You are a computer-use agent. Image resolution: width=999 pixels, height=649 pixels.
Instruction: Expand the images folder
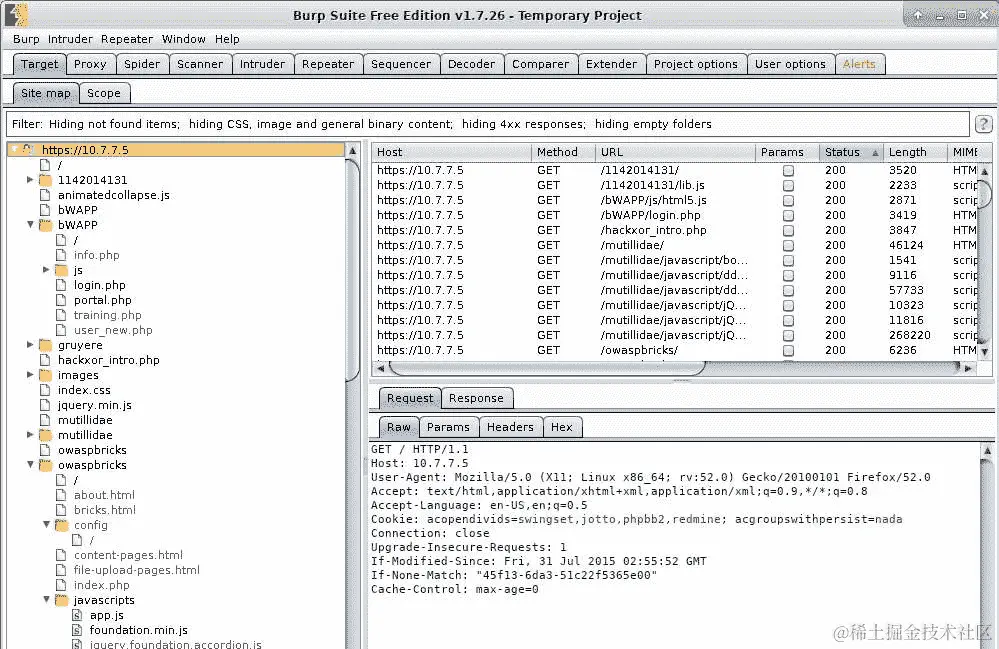[x=30, y=375]
